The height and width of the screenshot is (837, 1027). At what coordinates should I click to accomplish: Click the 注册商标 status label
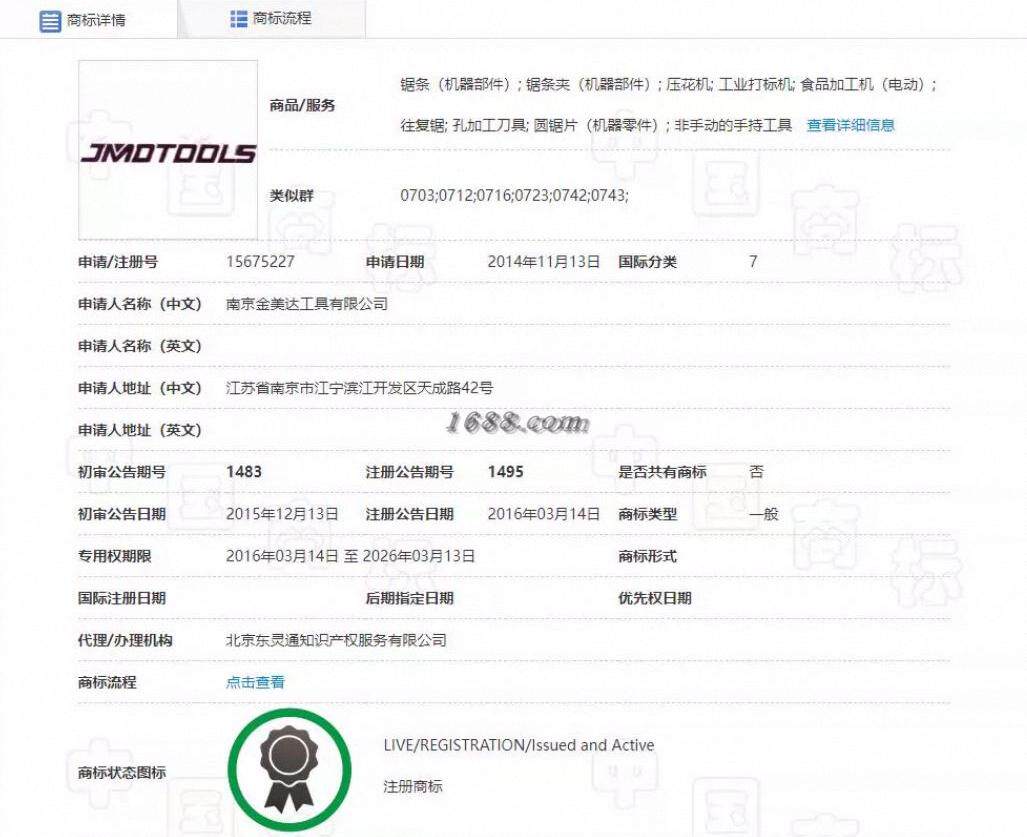coord(413,787)
